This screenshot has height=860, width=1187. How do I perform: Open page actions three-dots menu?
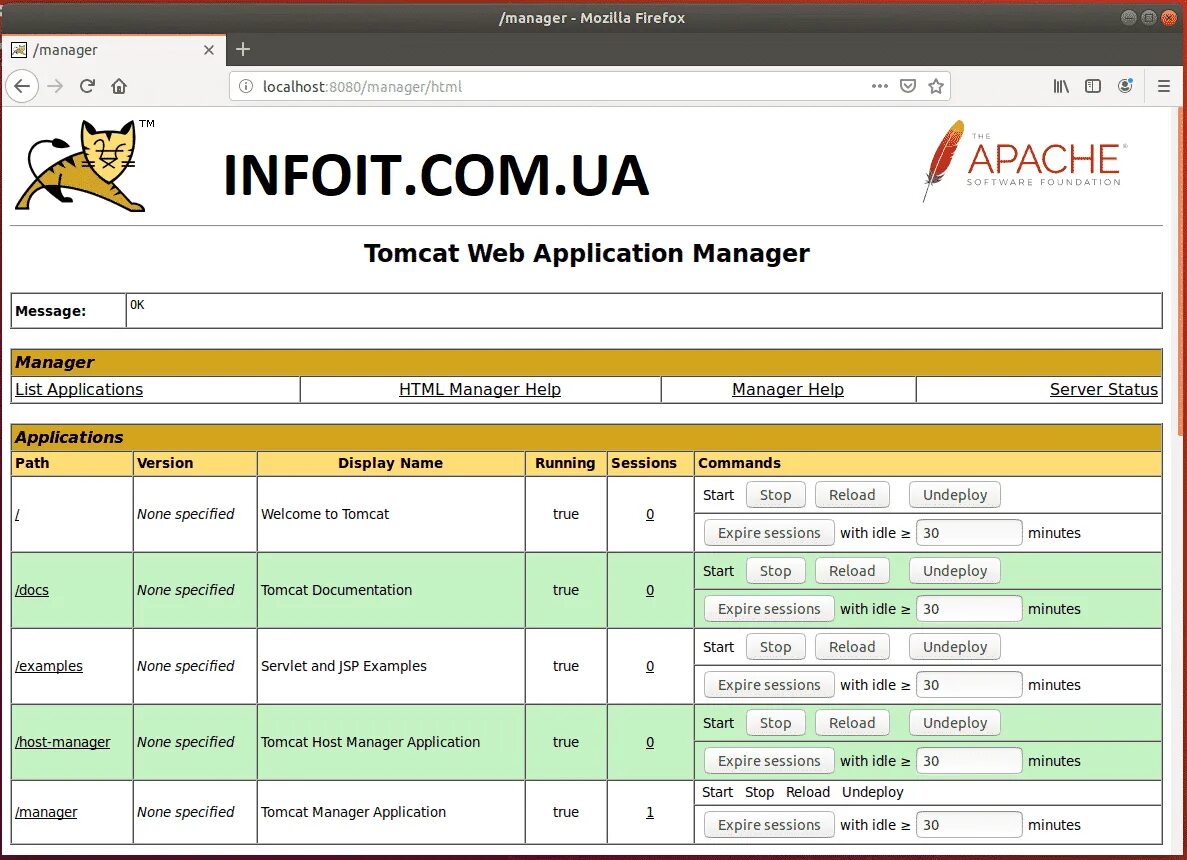[x=880, y=86]
